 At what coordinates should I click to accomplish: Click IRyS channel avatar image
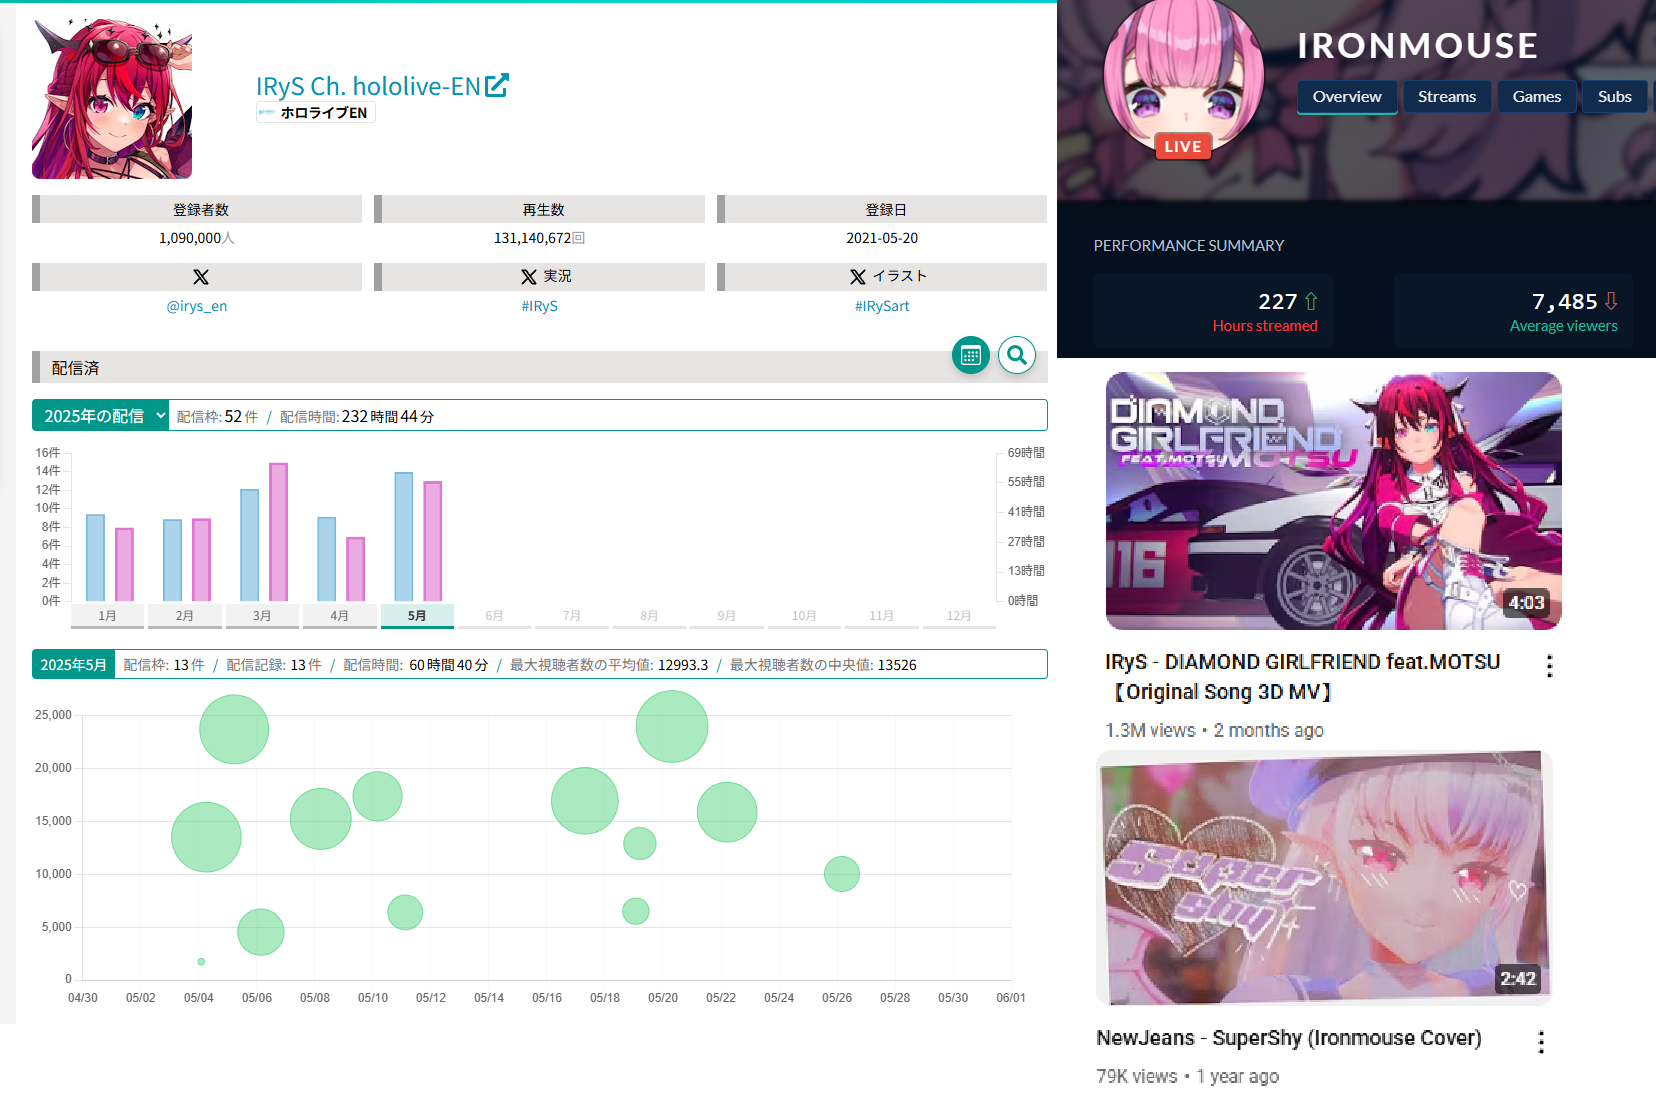[112, 99]
